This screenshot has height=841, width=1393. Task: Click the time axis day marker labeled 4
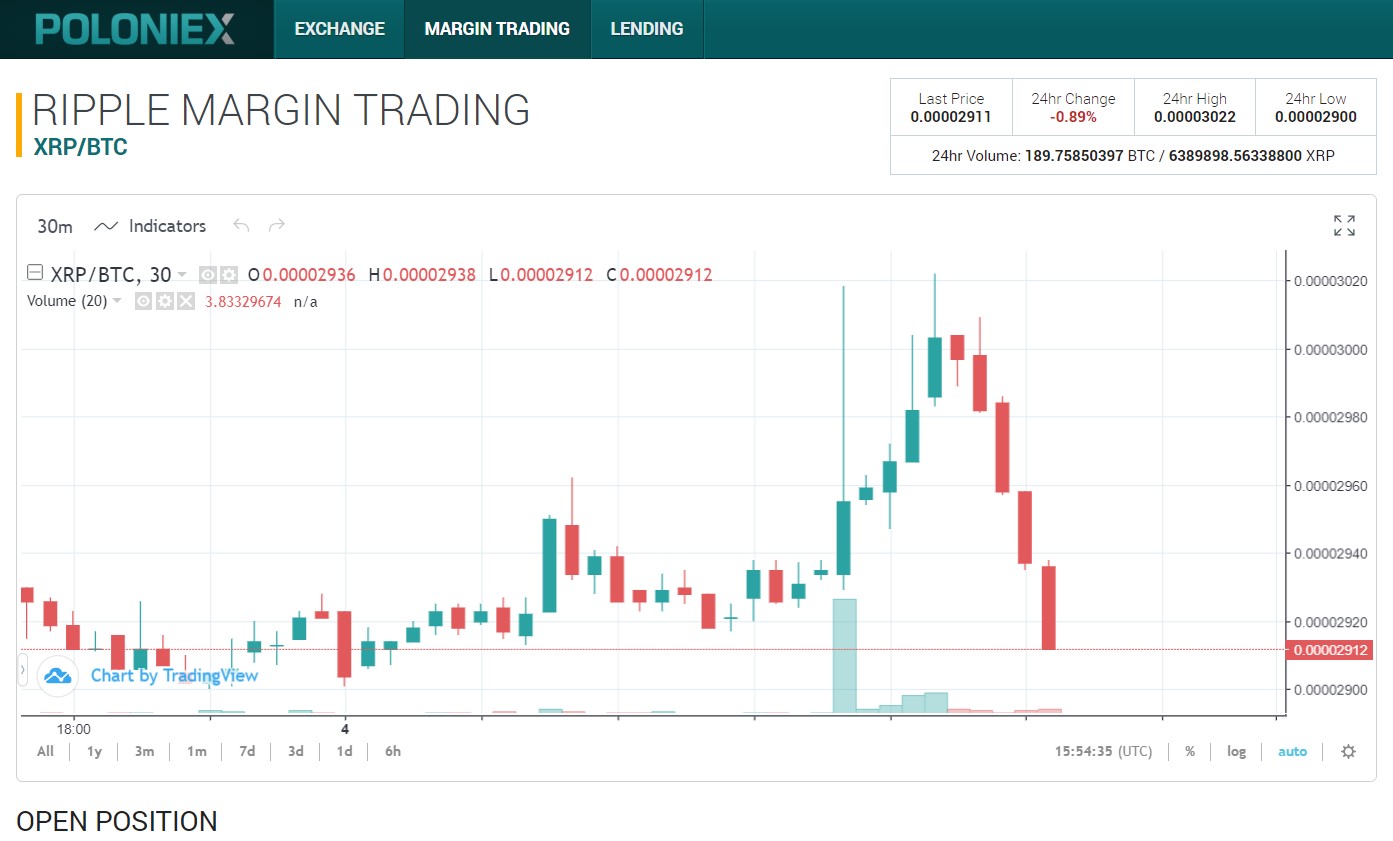click(345, 728)
